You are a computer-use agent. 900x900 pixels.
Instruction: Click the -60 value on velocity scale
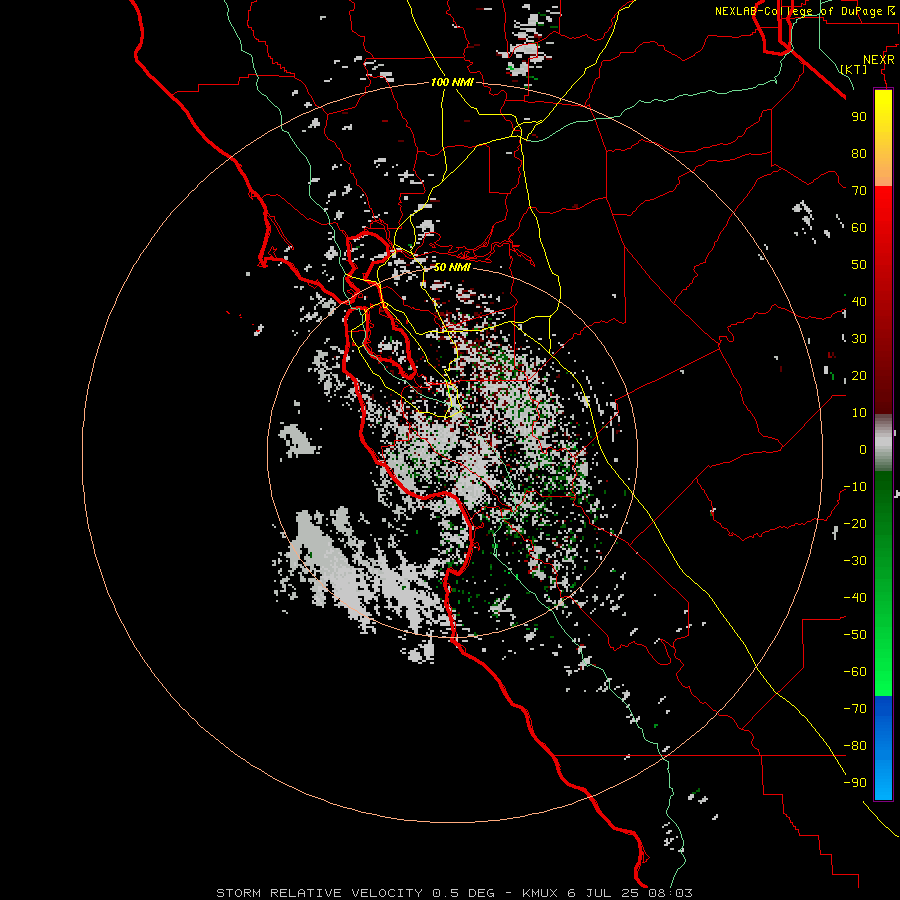tap(855, 672)
